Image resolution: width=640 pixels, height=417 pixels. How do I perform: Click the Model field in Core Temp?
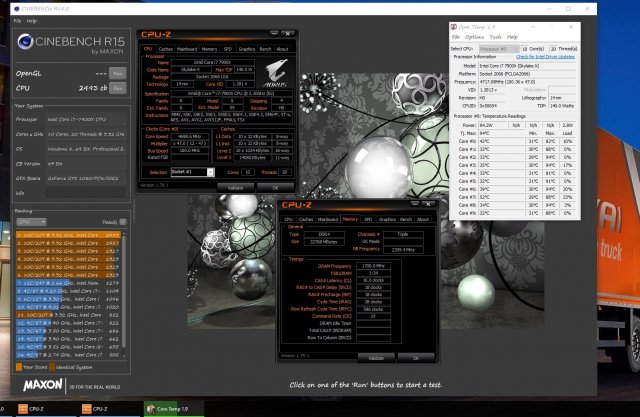point(527,66)
